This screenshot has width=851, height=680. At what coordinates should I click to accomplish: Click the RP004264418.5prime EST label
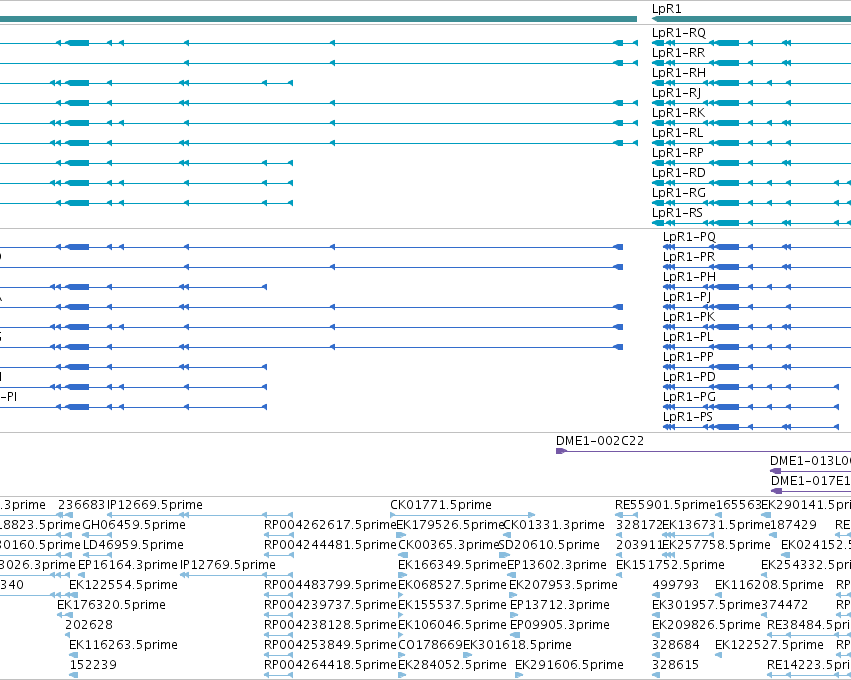[330, 665]
